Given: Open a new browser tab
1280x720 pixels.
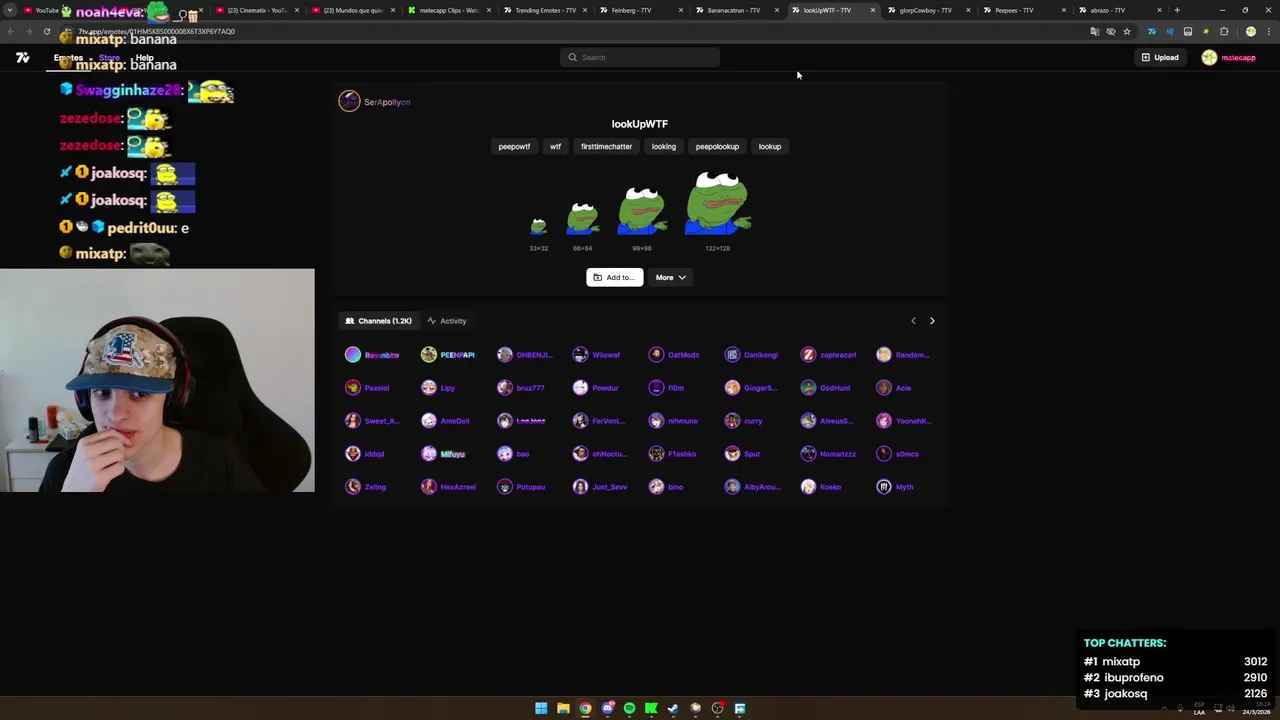Looking at the screenshot, I should (1177, 10).
